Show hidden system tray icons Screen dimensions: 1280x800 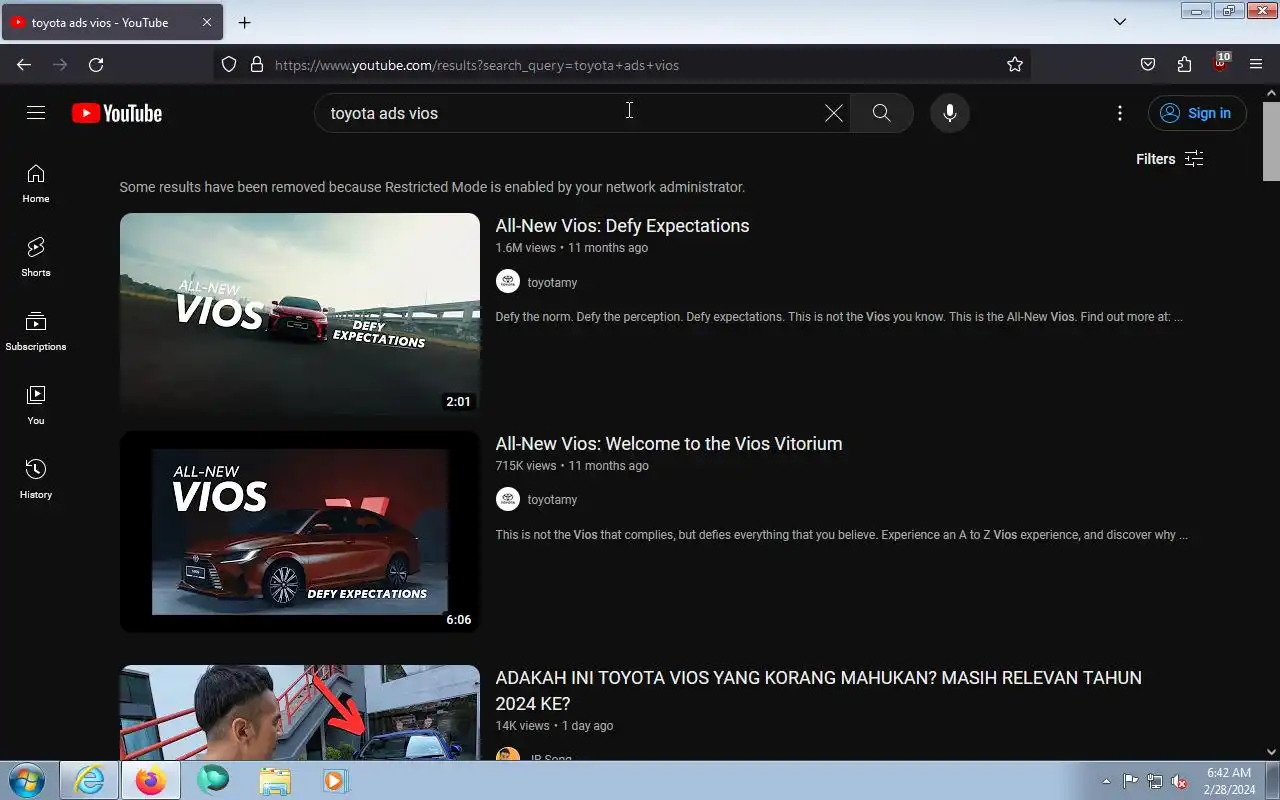coord(1106,781)
